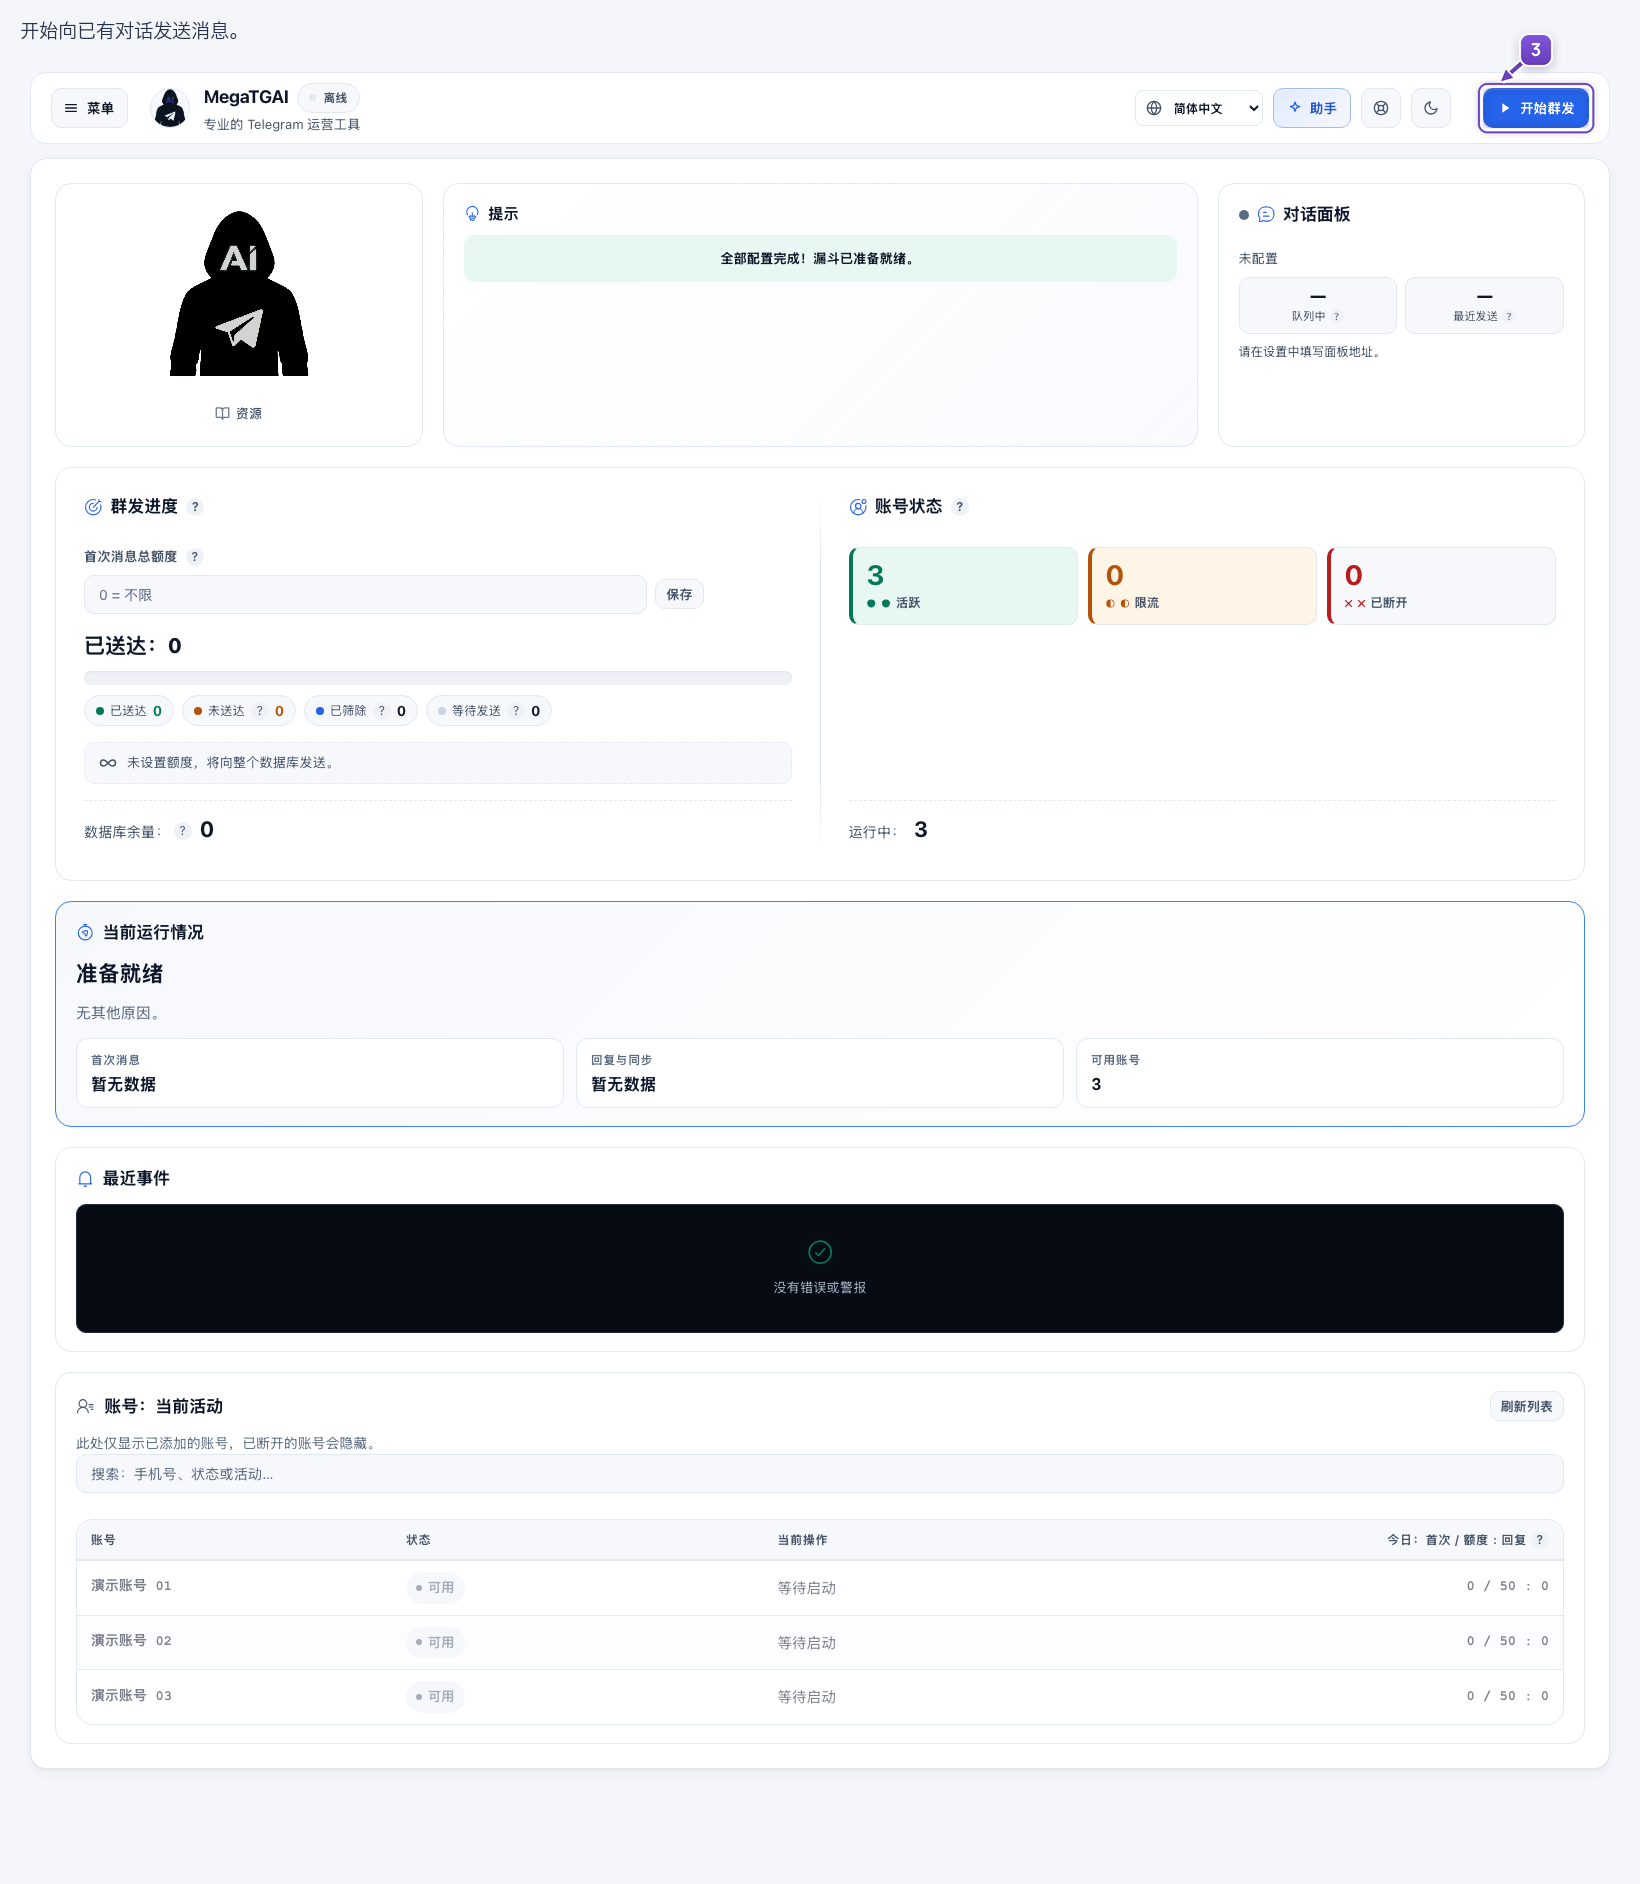Click the help icon in the 未送达 chip

click(x=260, y=711)
